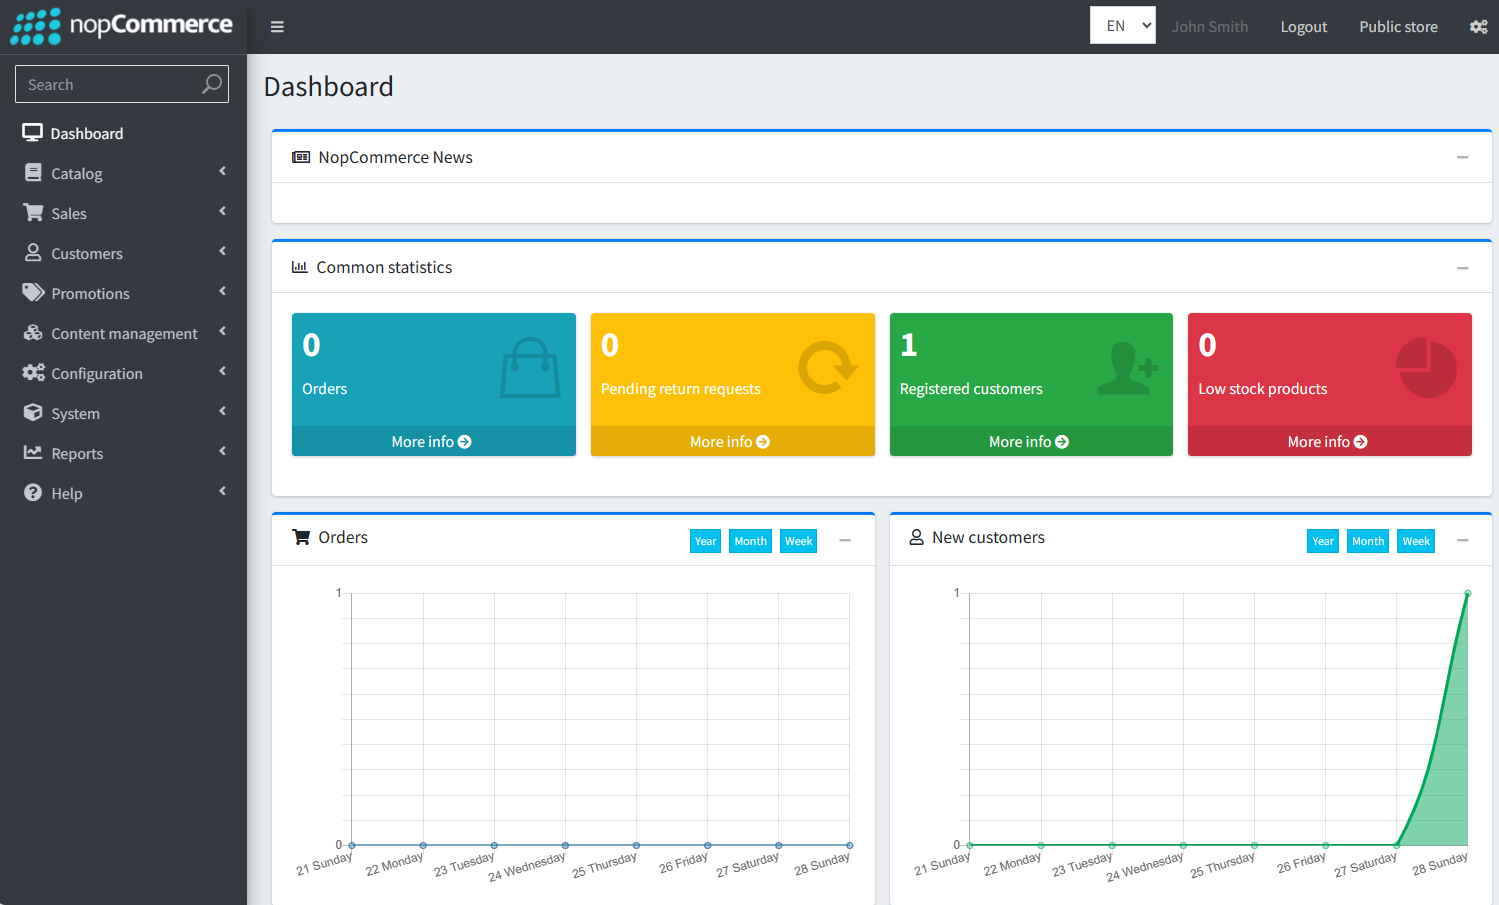The image size is (1499, 905).
Task: Click the search magnifier icon
Action: click(x=211, y=84)
